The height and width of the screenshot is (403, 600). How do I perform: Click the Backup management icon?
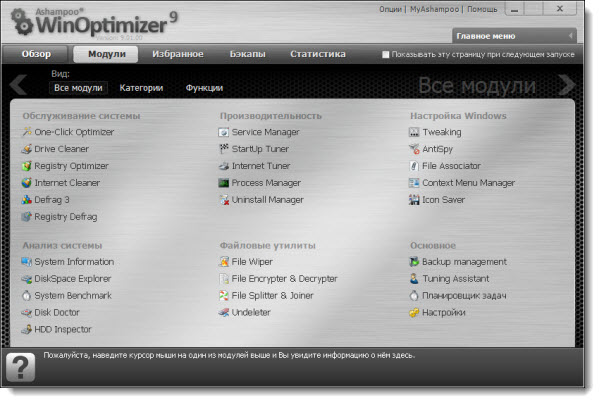(x=414, y=262)
